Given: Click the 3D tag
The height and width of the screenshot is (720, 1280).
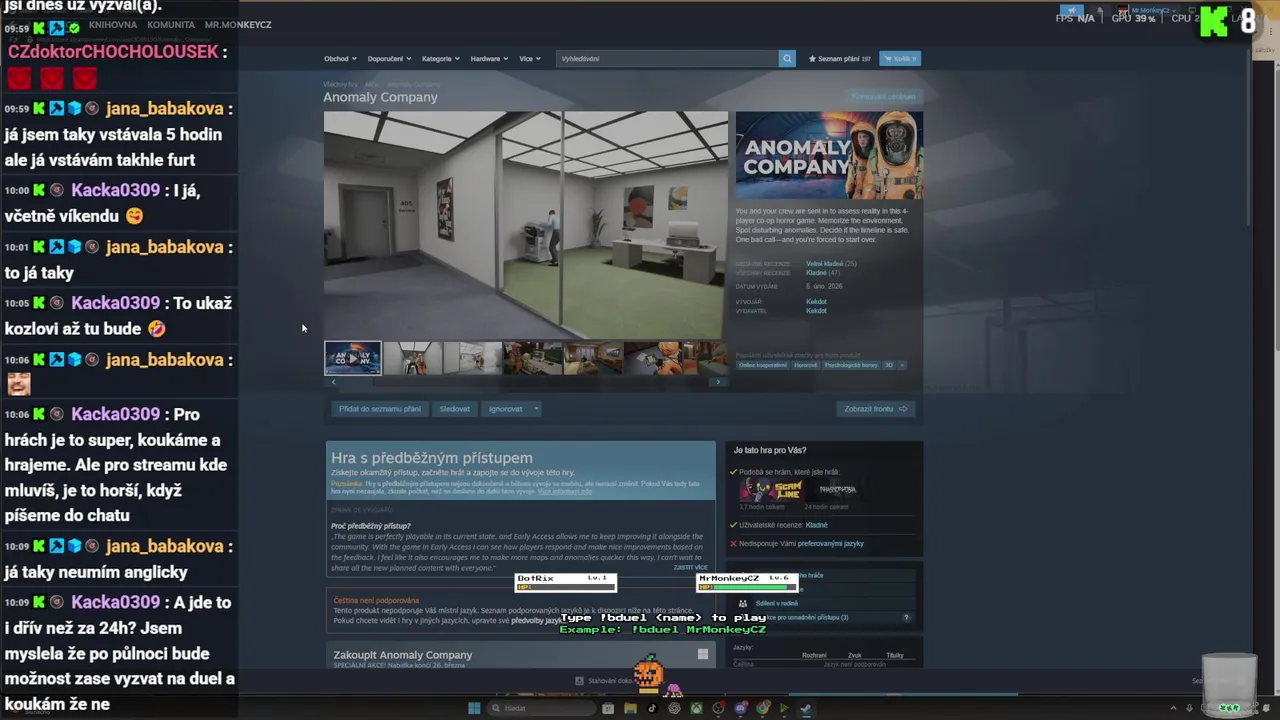Looking at the screenshot, I should [x=889, y=365].
